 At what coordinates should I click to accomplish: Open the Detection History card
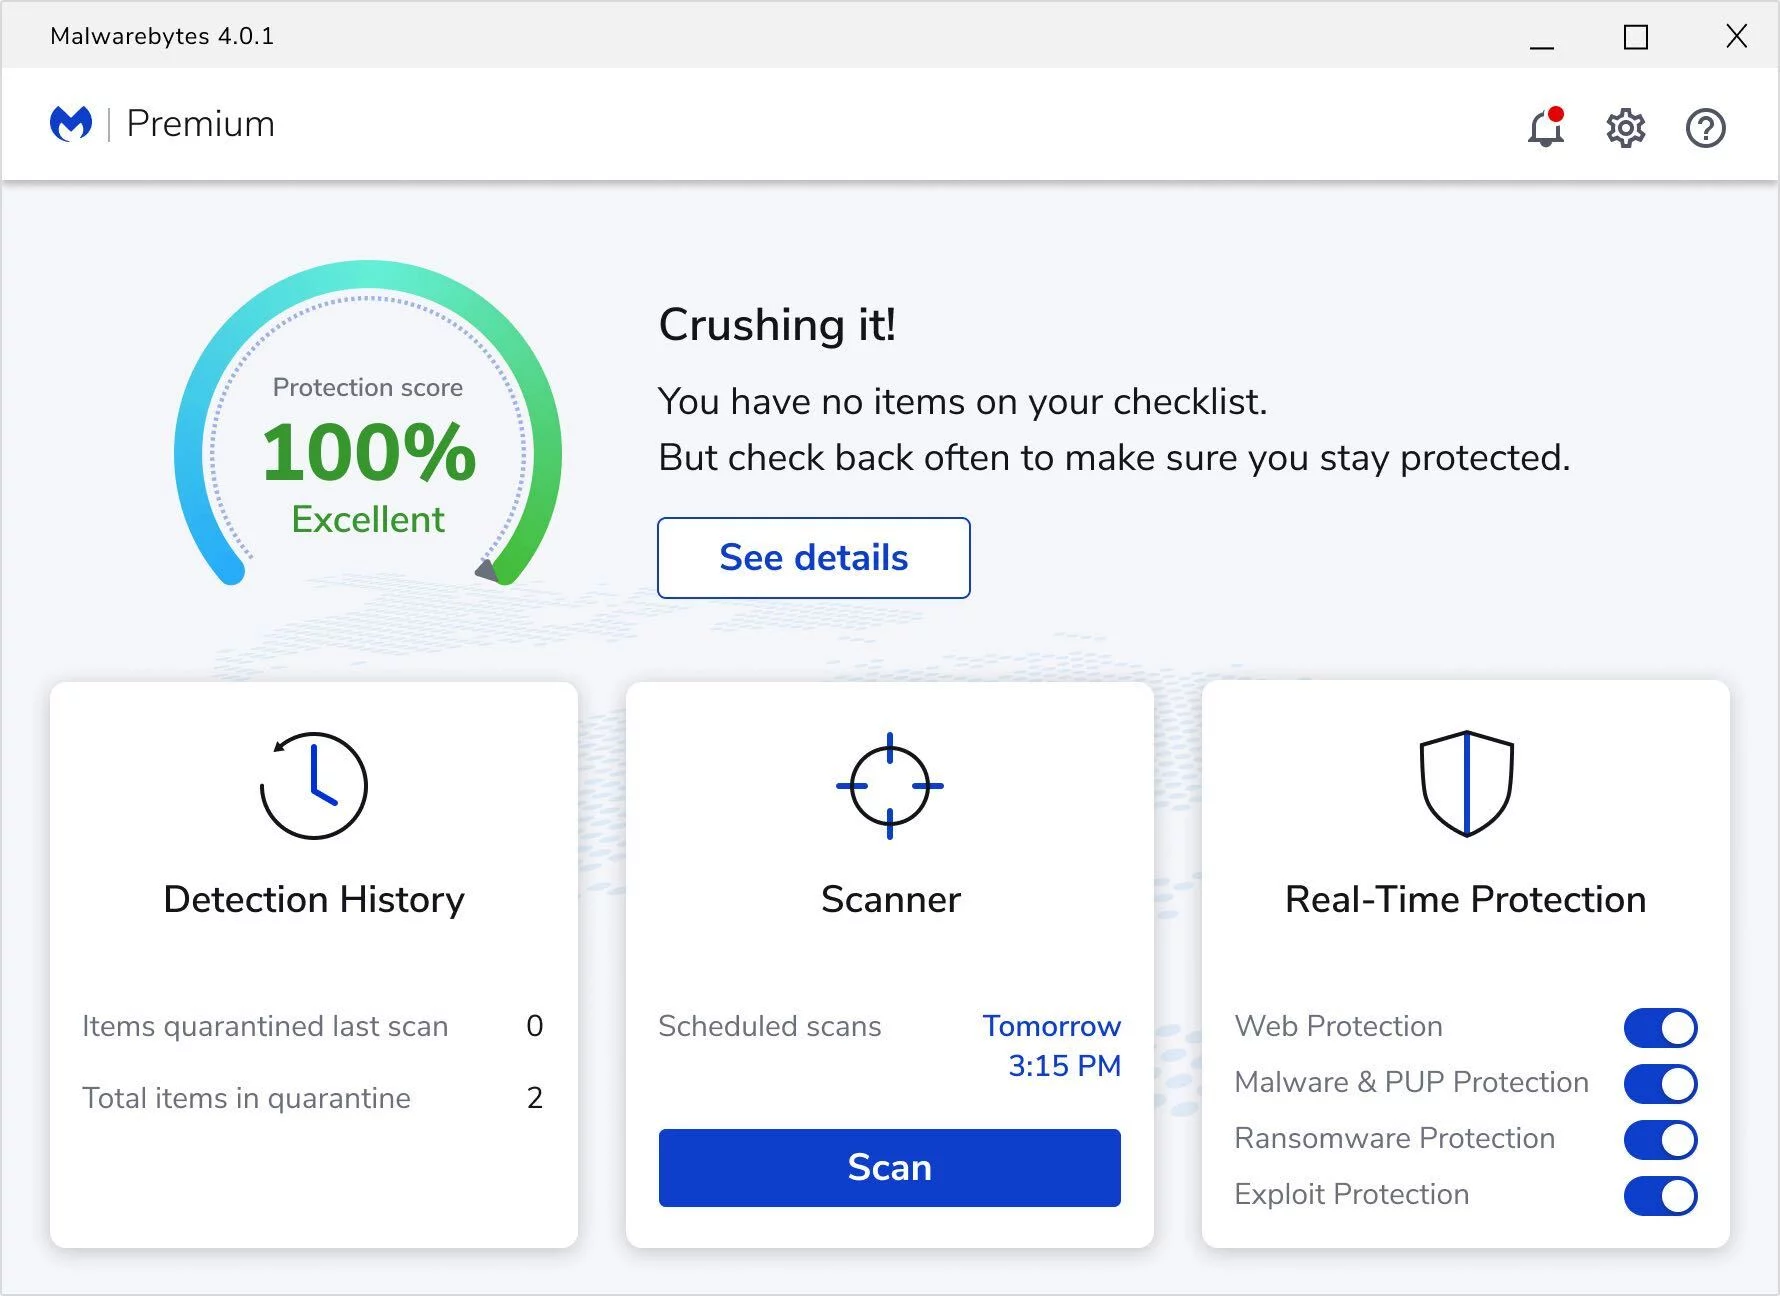[313, 899]
